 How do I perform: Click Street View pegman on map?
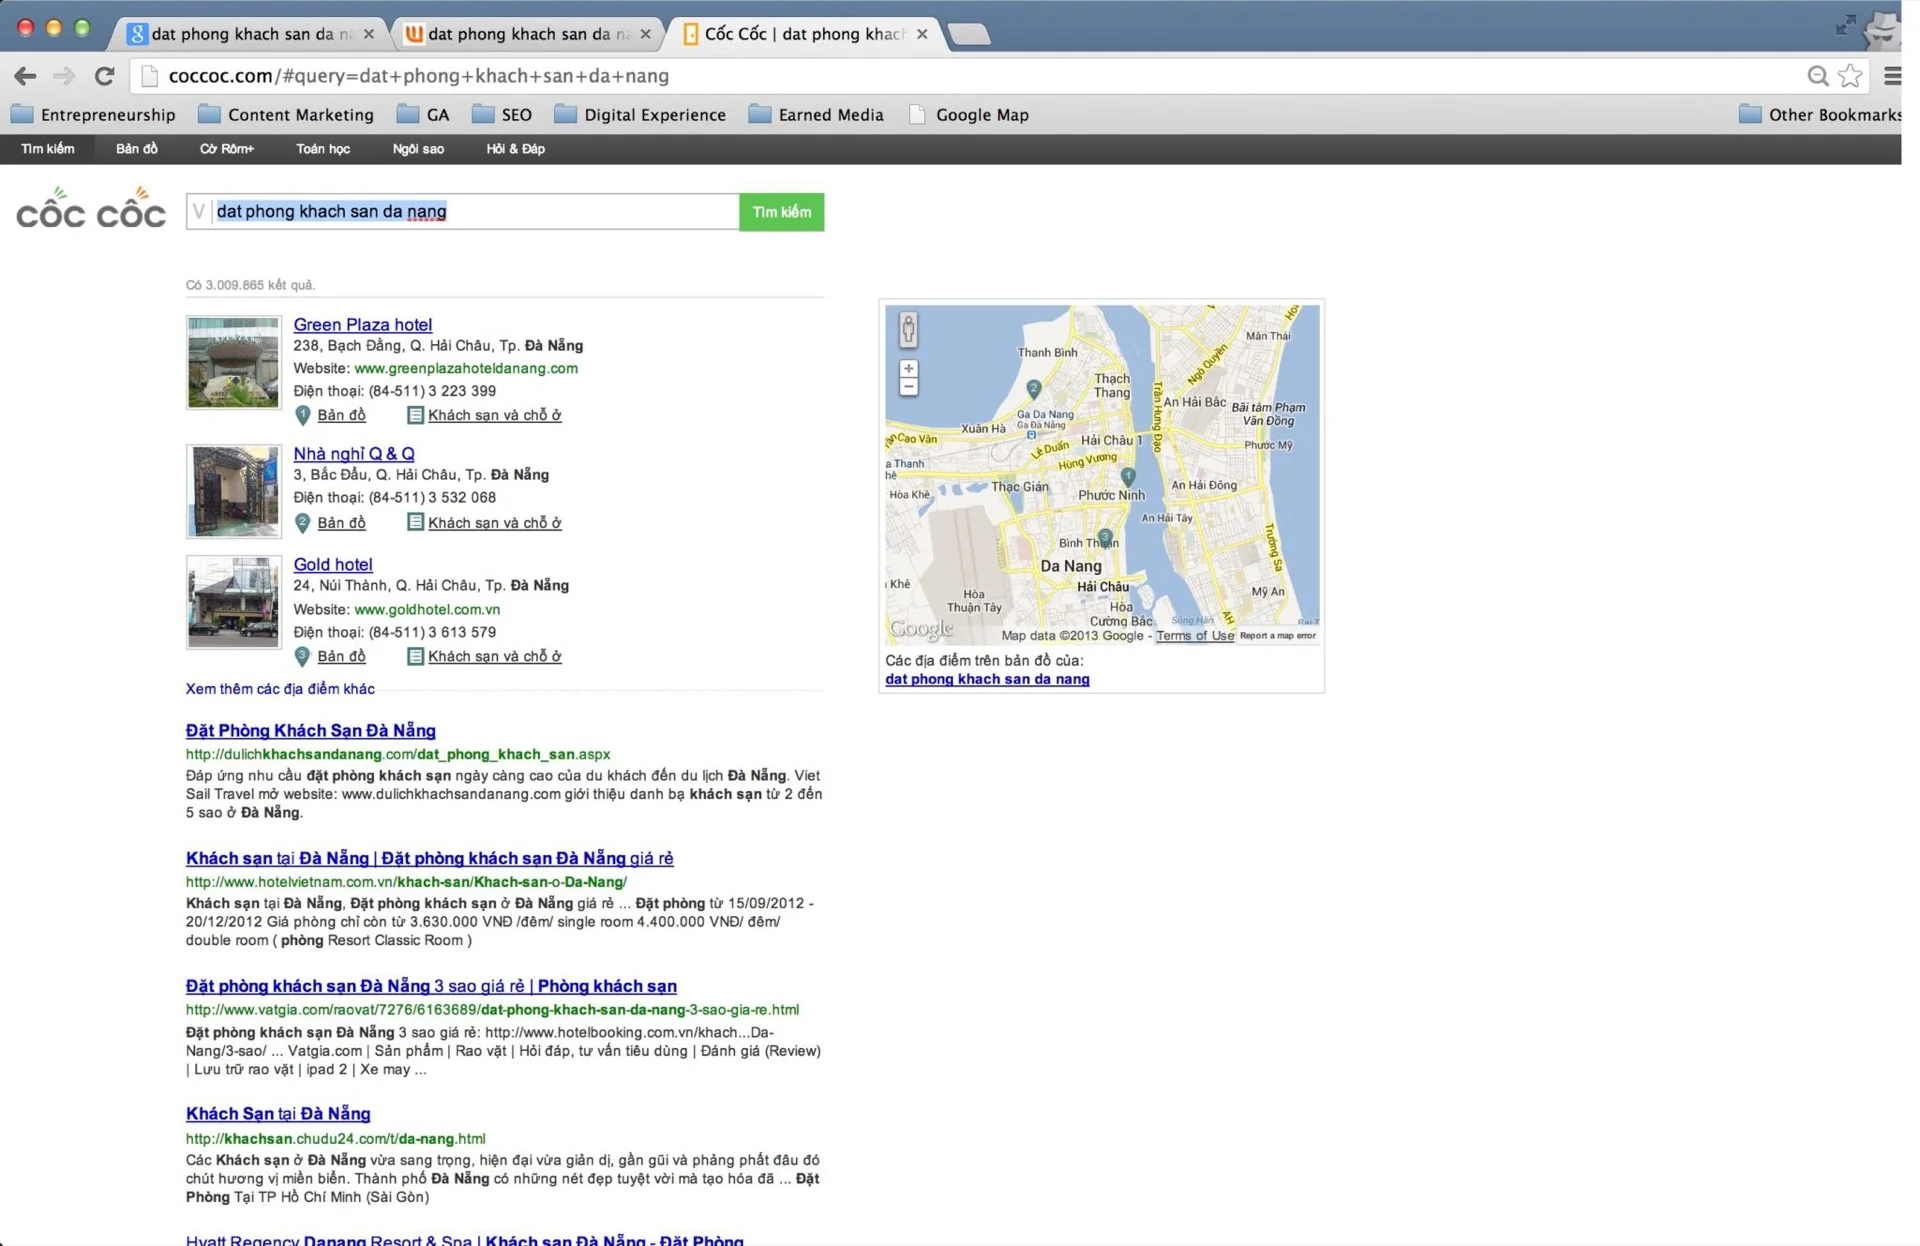(908, 328)
